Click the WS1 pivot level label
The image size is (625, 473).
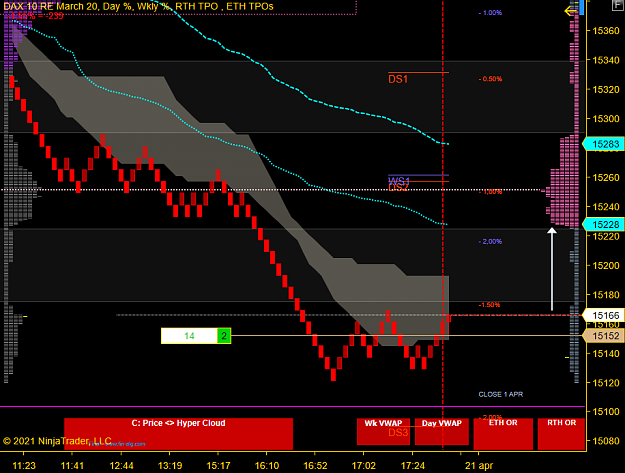click(399, 181)
